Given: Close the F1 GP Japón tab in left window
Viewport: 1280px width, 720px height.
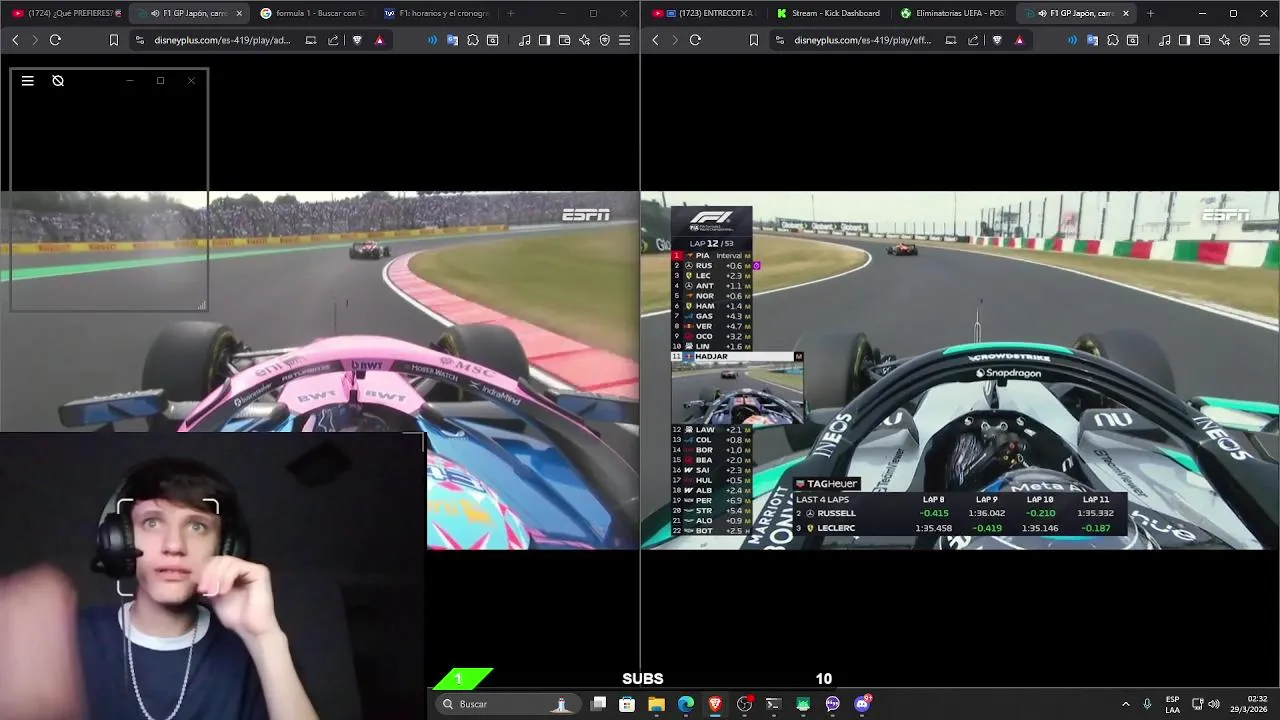Looking at the screenshot, I should click(239, 13).
